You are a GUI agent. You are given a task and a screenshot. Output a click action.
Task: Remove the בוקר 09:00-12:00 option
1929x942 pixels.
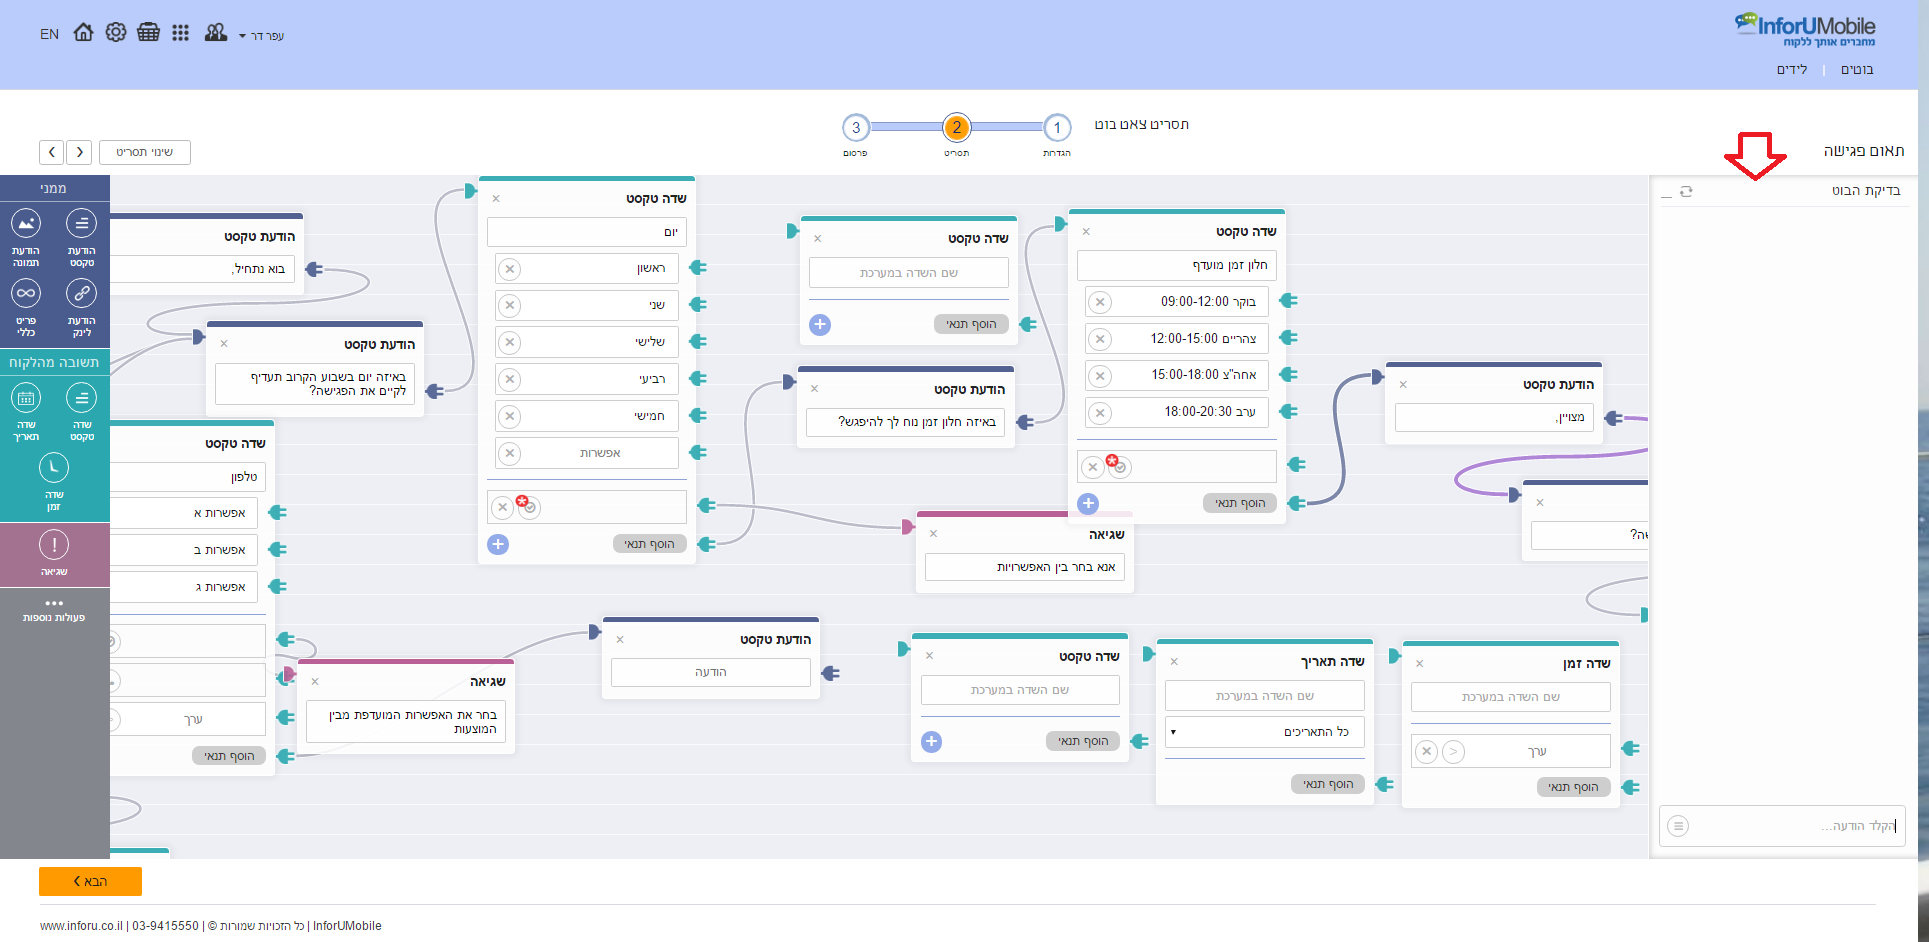coord(1100,302)
